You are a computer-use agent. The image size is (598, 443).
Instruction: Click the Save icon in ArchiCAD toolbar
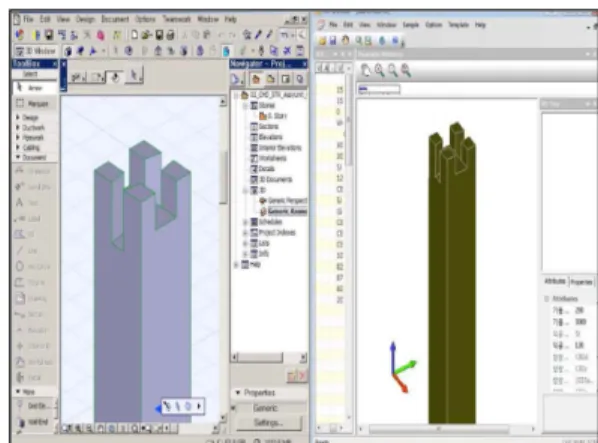click(159, 35)
